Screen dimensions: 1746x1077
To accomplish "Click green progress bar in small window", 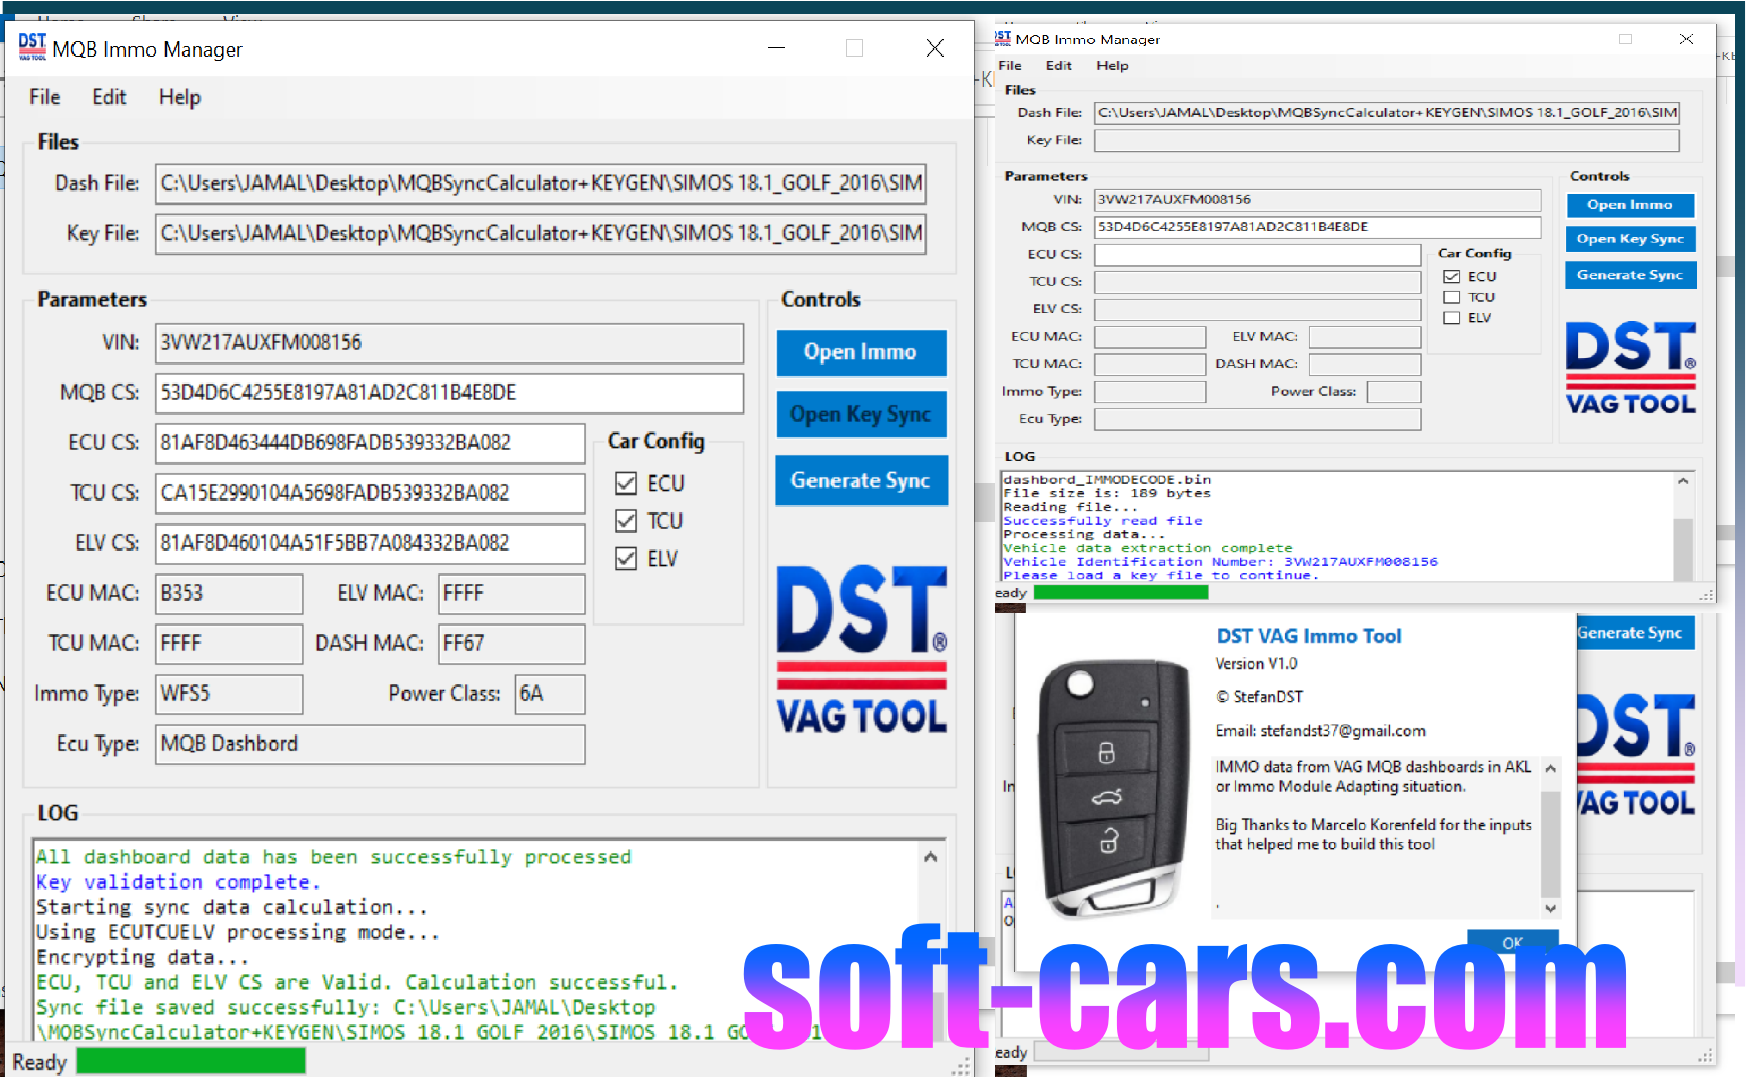I will click(x=1121, y=593).
